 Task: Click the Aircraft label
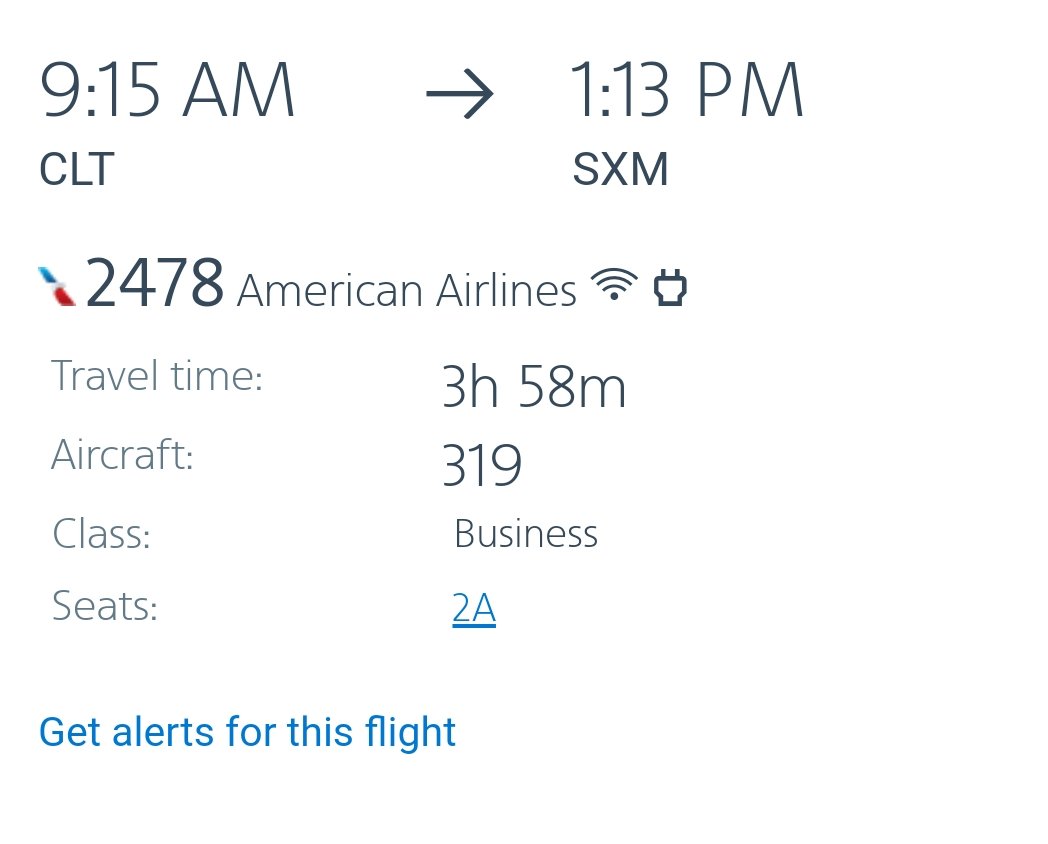122,456
